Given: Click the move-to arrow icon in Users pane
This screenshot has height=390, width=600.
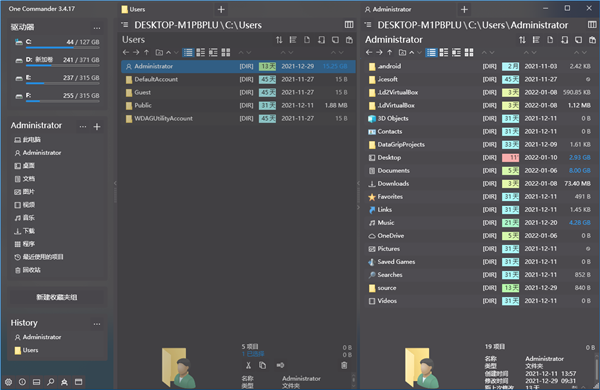Looking at the screenshot, I should point(280,365).
